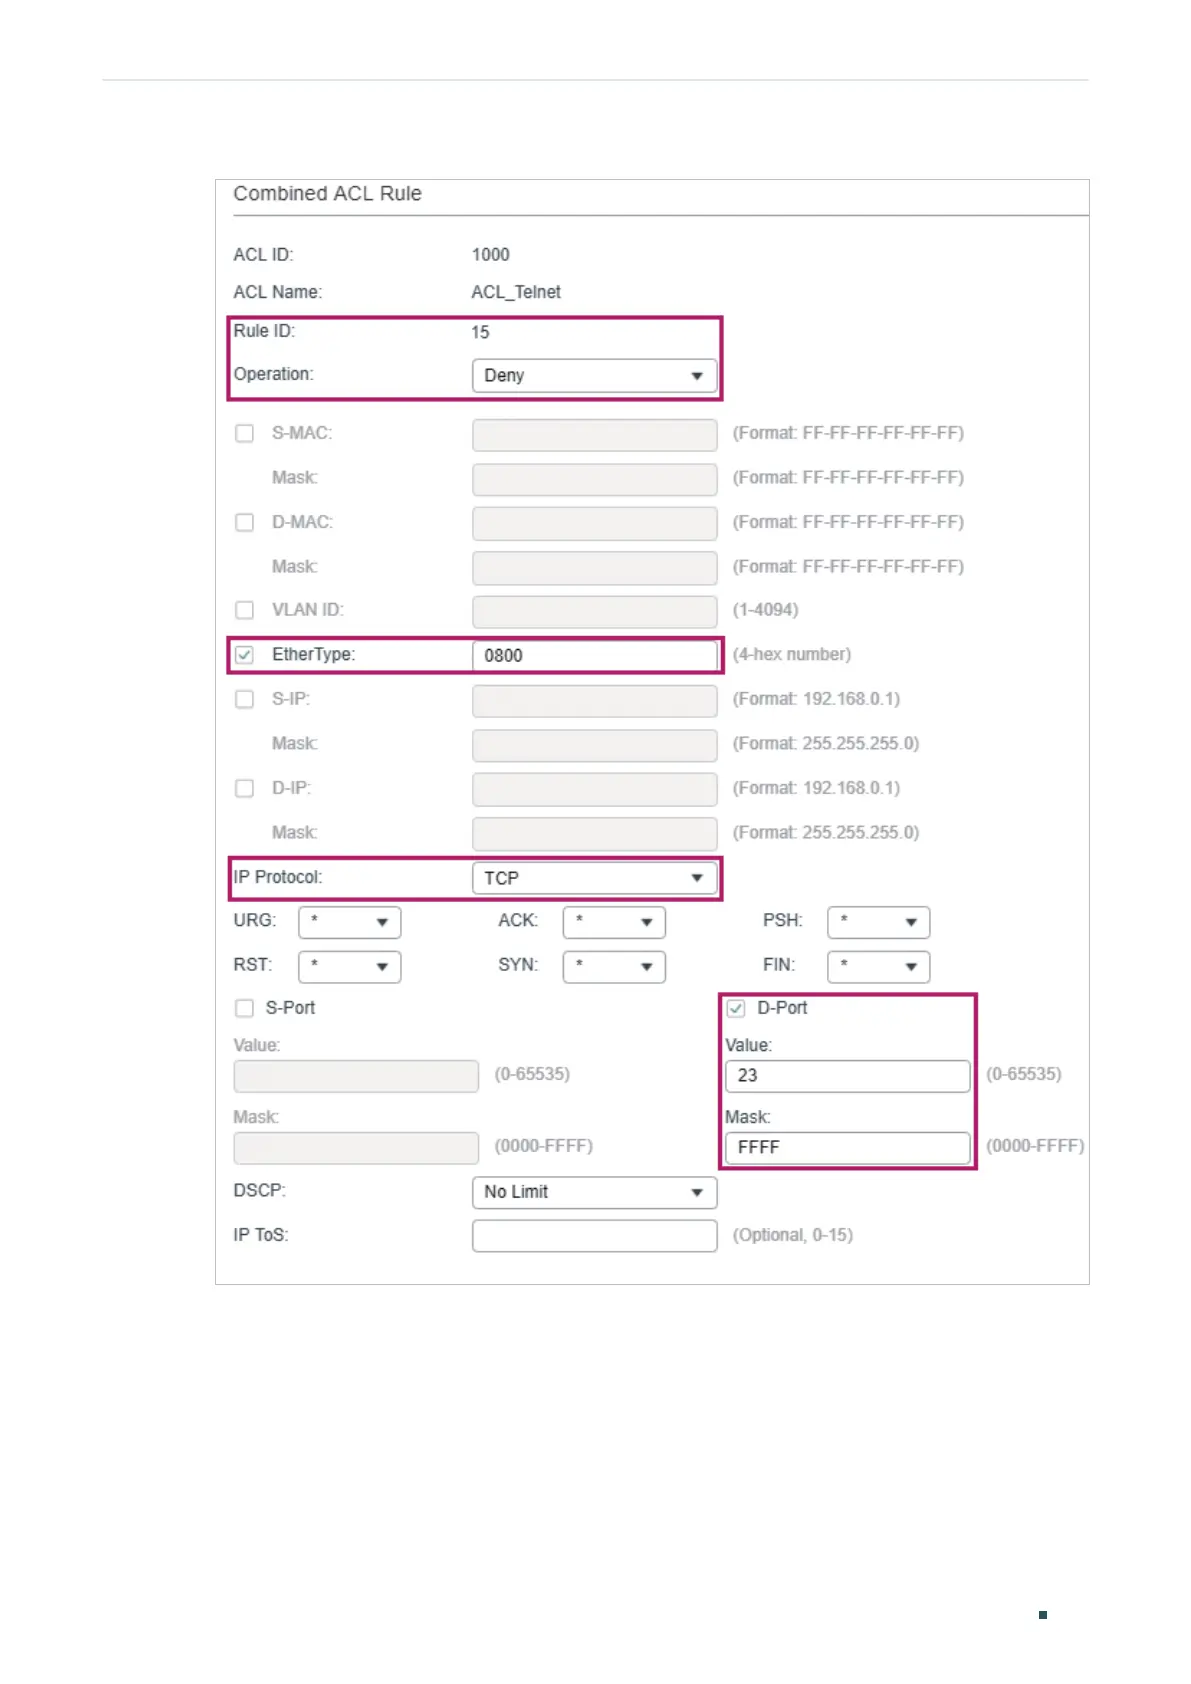Image resolution: width=1191 pixels, height=1684 pixels.
Task: Enable the D-IP checkbox
Action: pos(244,788)
